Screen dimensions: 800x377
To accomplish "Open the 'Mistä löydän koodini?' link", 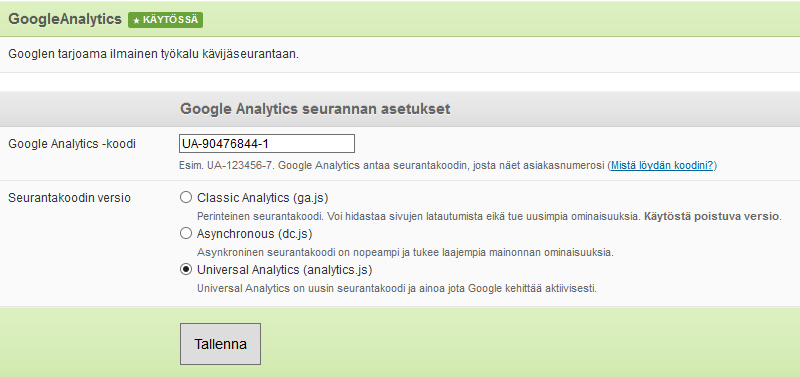I will [x=662, y=165].
